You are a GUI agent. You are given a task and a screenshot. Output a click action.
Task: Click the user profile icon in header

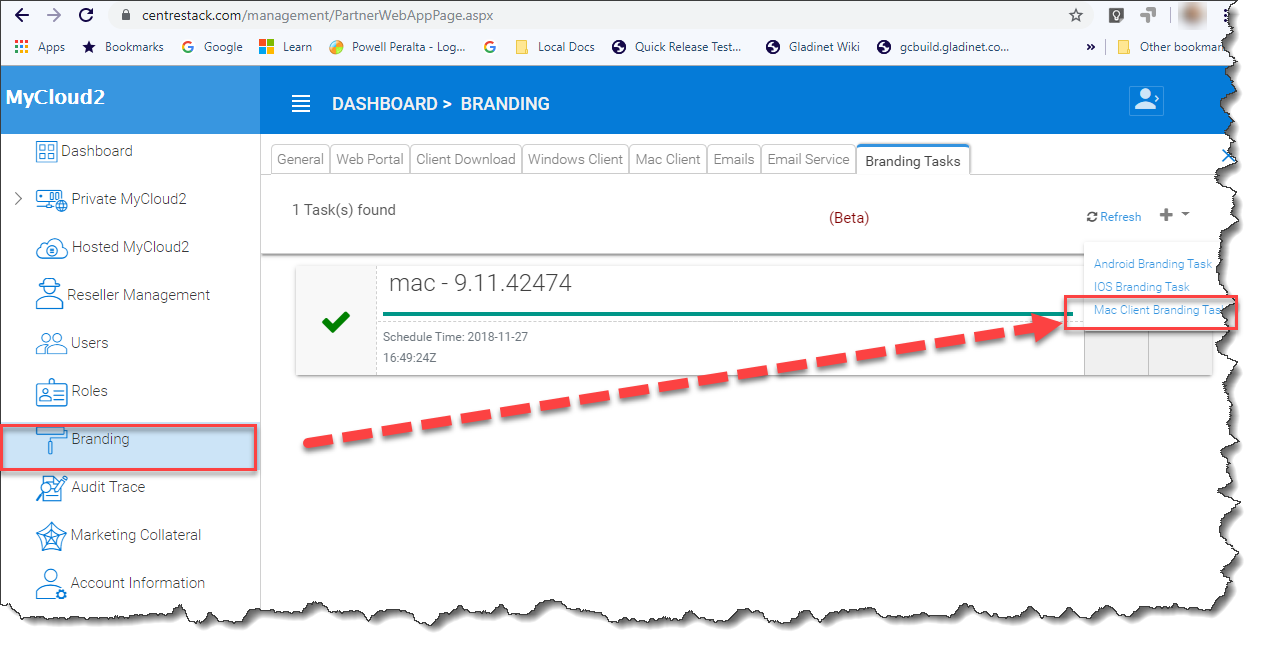click(x=1146, y=101)
